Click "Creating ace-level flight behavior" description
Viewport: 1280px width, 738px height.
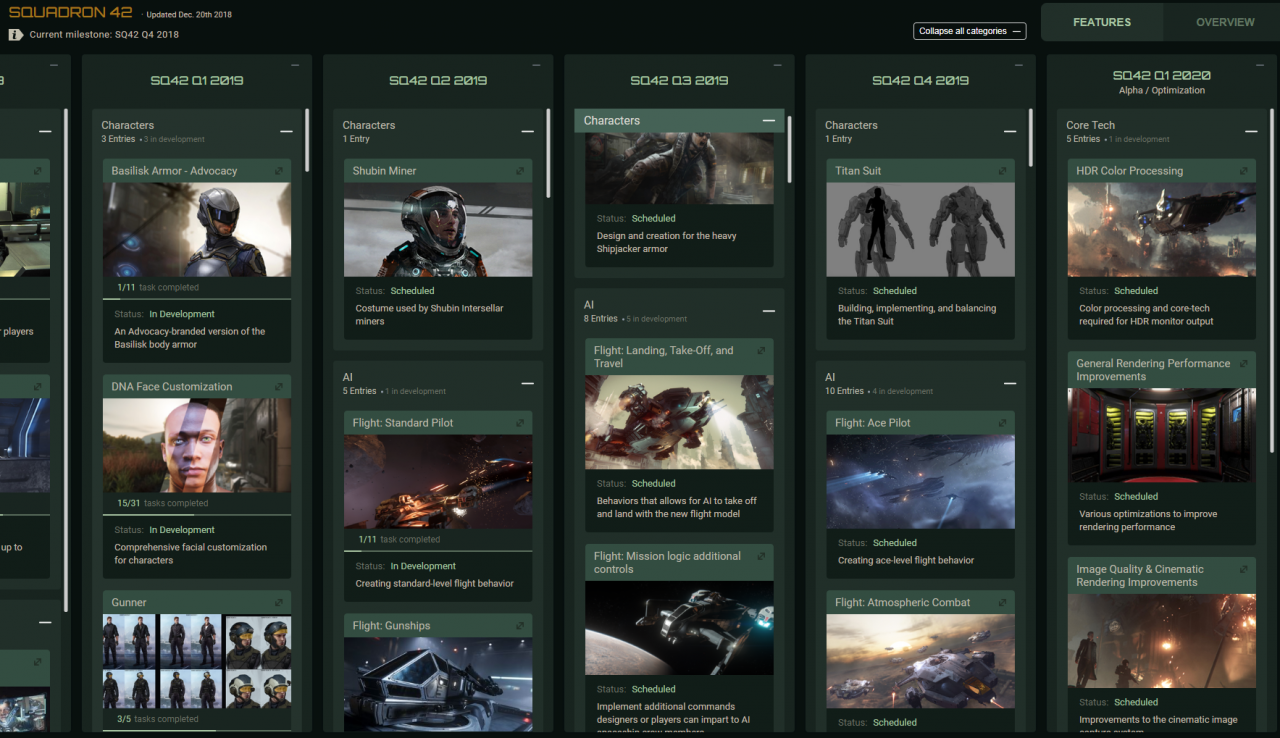coord(906,560)
